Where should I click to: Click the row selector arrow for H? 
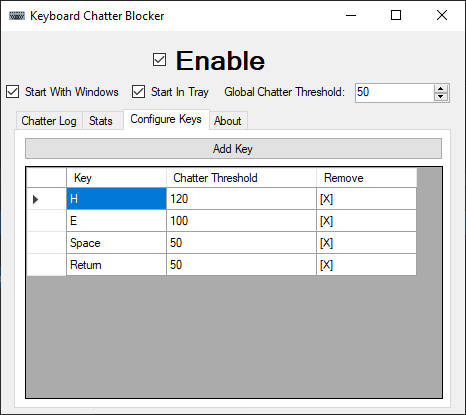[46, 199]
